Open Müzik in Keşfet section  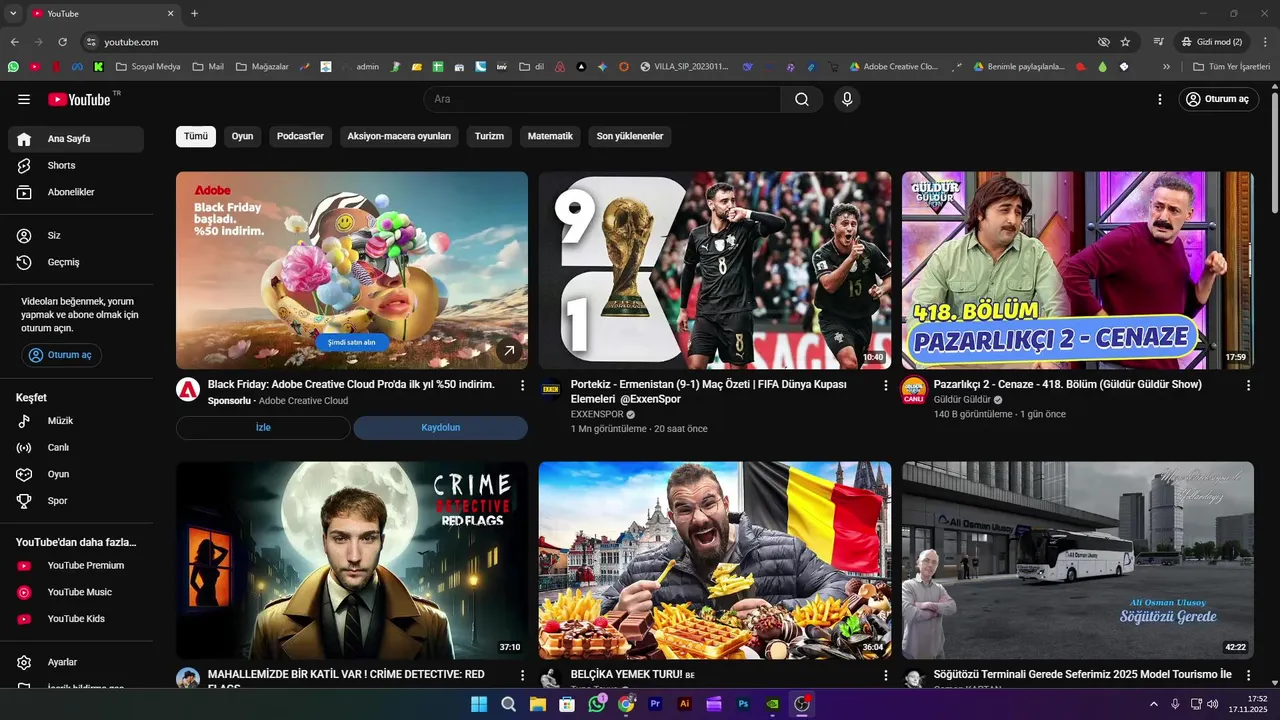[76, 421]
